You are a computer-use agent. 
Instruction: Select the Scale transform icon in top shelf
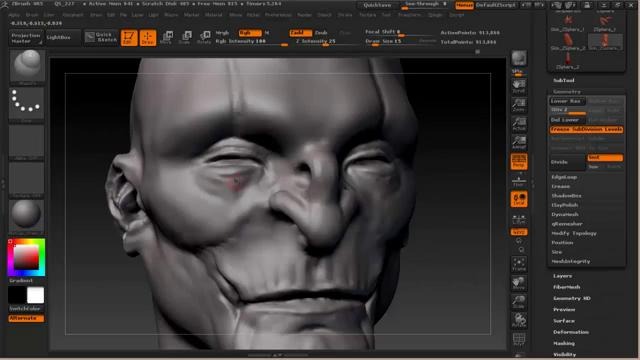tap(185, 38)
